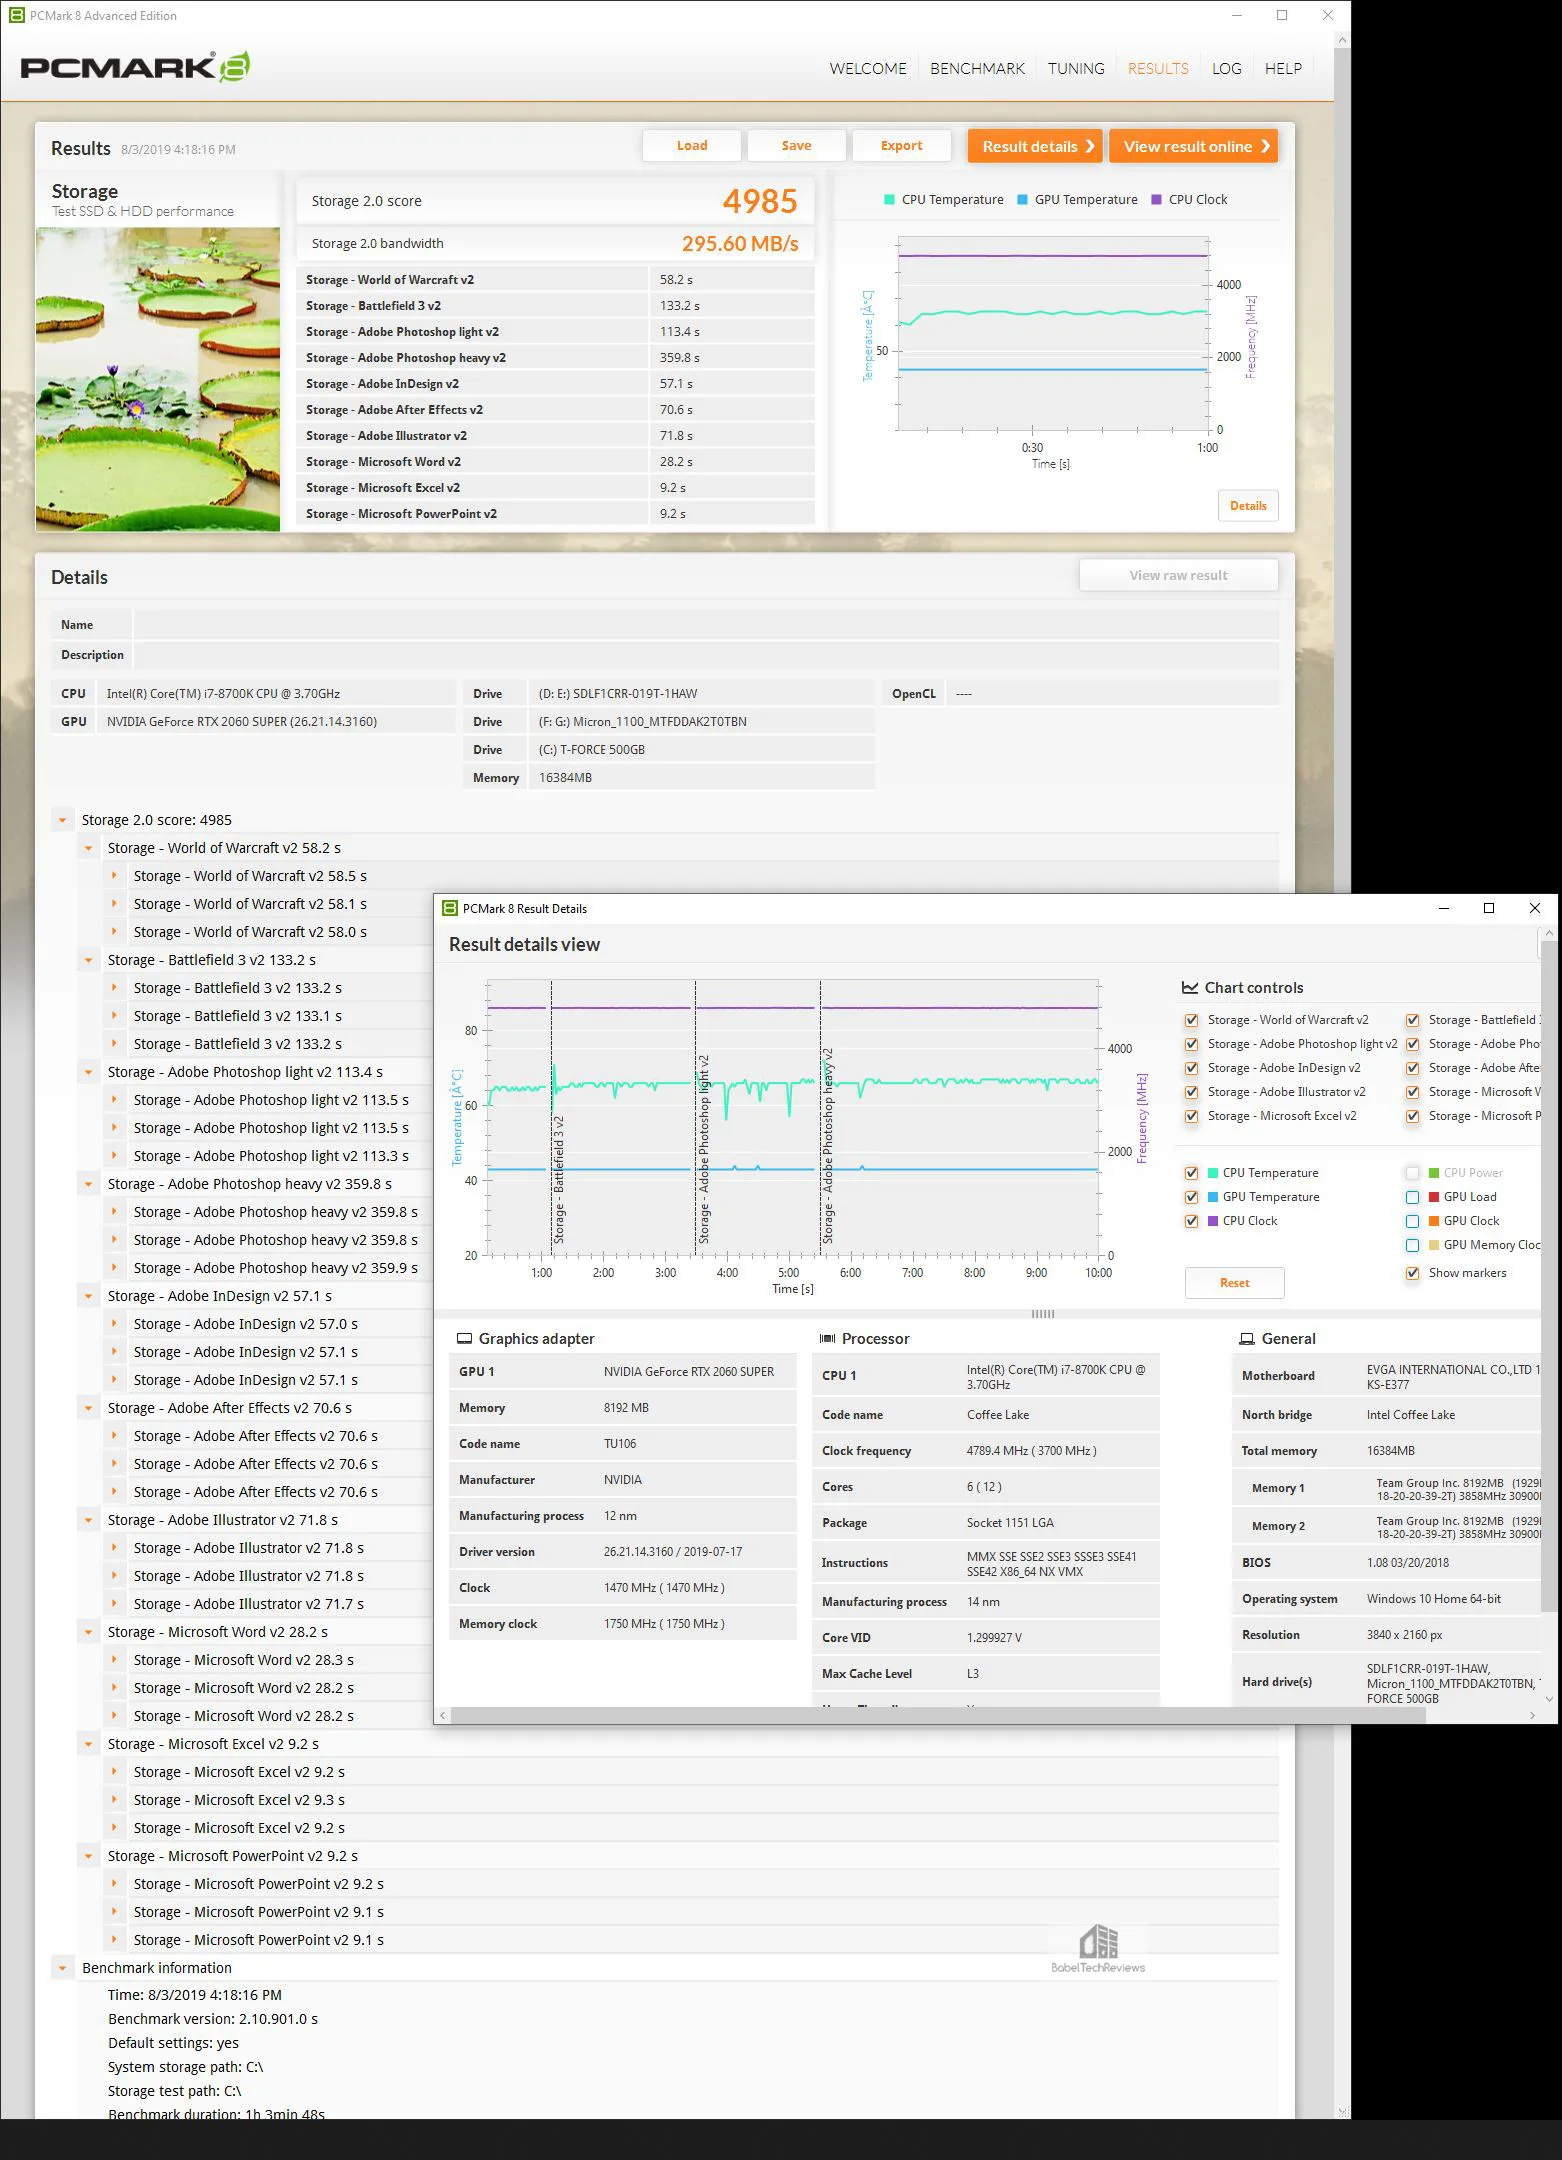
Task: Toggle the Show markers checkbox
Action: (x=1412, y=1273)
